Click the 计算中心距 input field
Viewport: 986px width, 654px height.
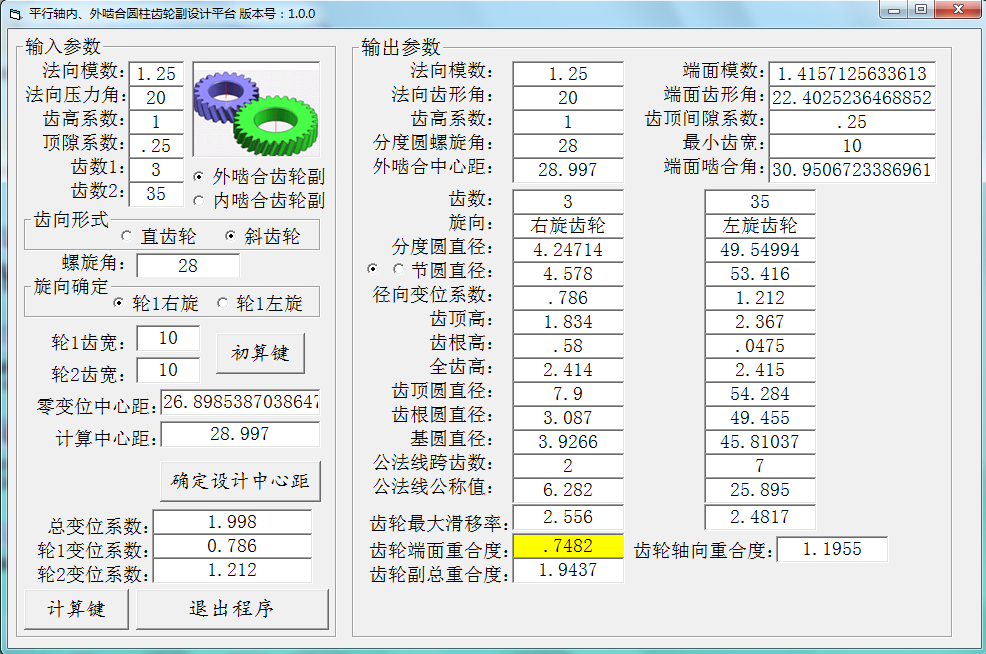(x=240, y=434)
